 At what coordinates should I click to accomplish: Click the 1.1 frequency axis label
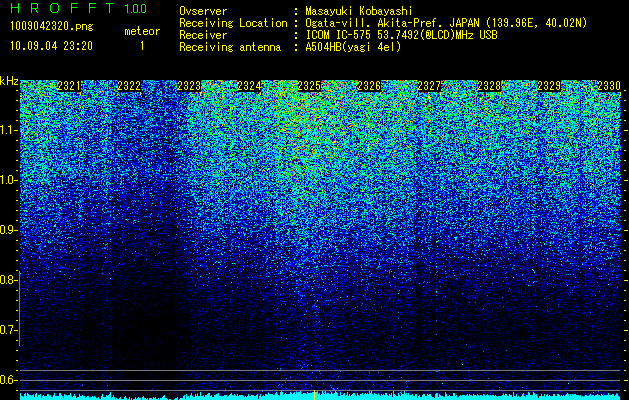pyautogui.click(x=8, y=130)
